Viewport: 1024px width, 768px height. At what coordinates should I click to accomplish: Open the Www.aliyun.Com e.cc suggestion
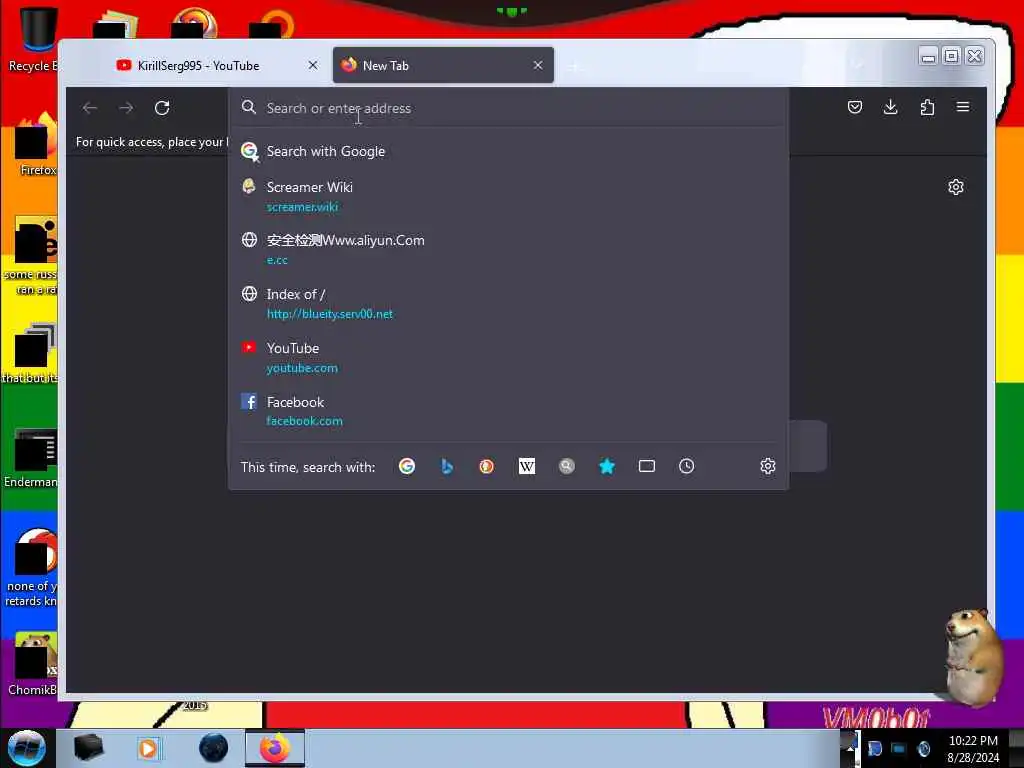pos(508,249)
